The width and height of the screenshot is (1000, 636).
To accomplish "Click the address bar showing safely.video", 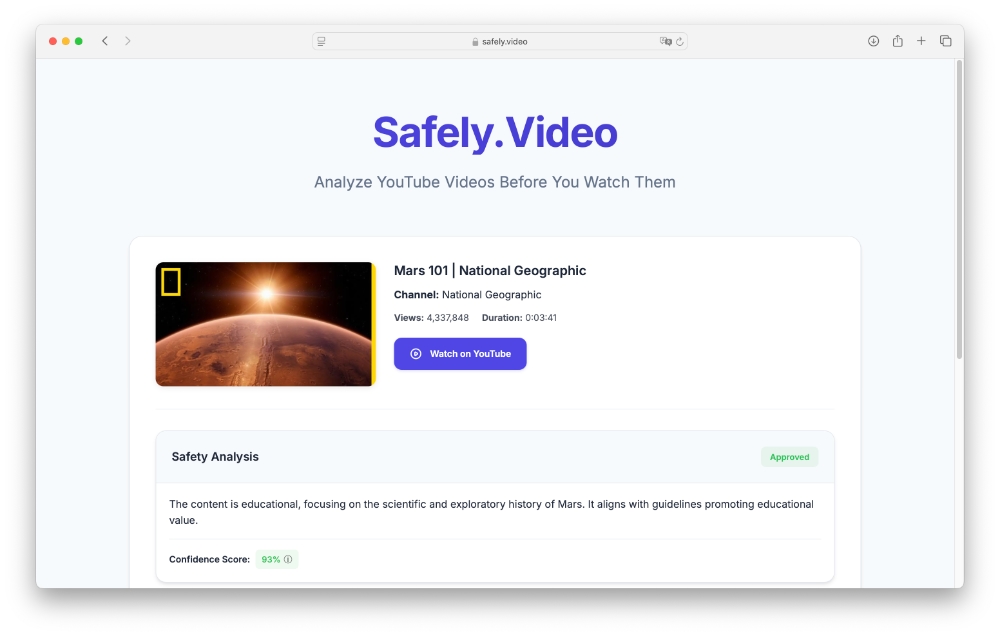I will tap(500, 41).
